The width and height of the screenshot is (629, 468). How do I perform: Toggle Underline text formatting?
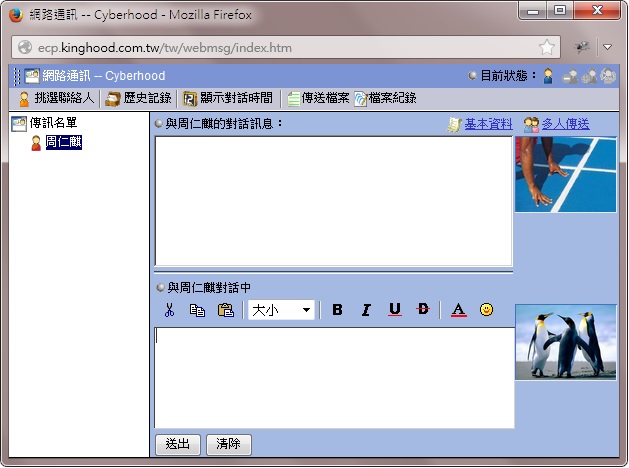click(395, 310)
